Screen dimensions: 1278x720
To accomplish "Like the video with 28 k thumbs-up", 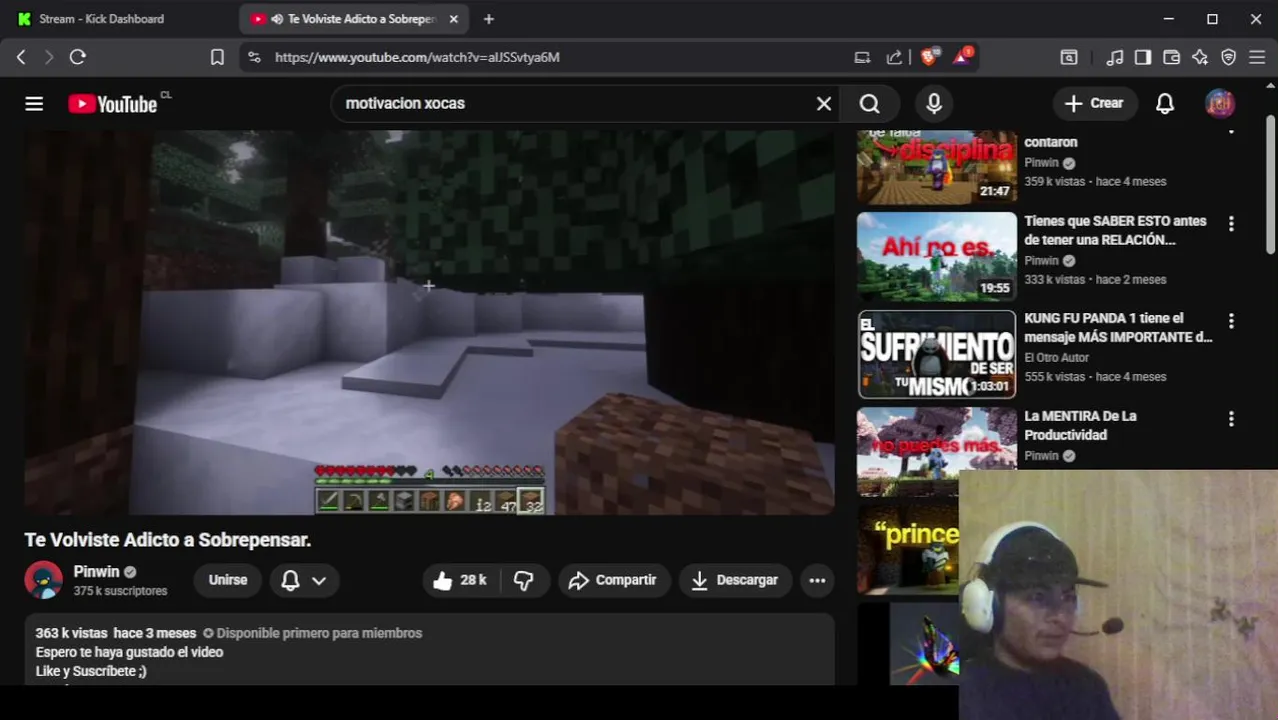I will pos(460,580).
